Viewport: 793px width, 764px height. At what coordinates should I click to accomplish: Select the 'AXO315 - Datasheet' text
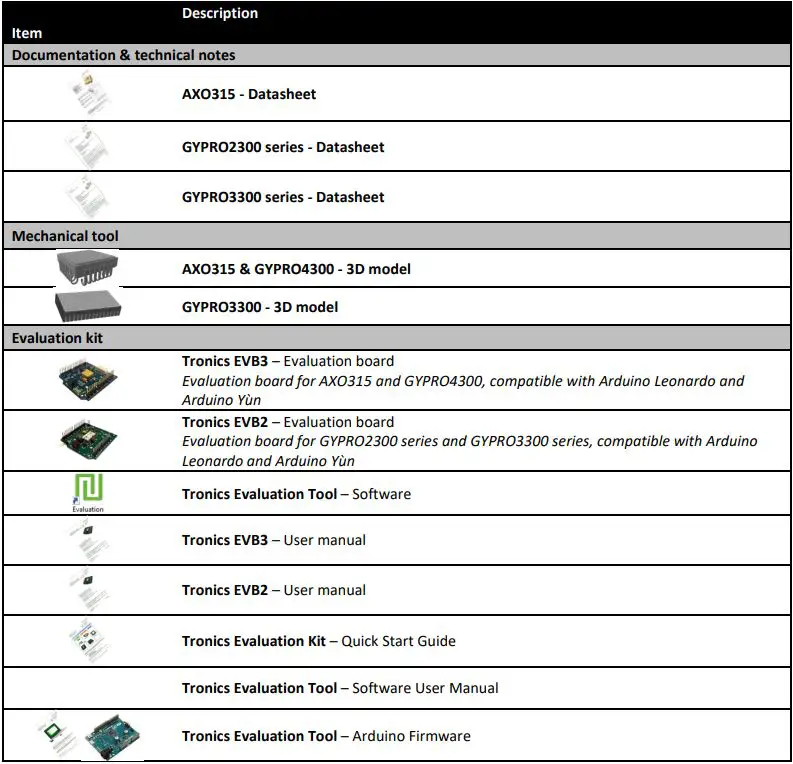tap(249, 94)
